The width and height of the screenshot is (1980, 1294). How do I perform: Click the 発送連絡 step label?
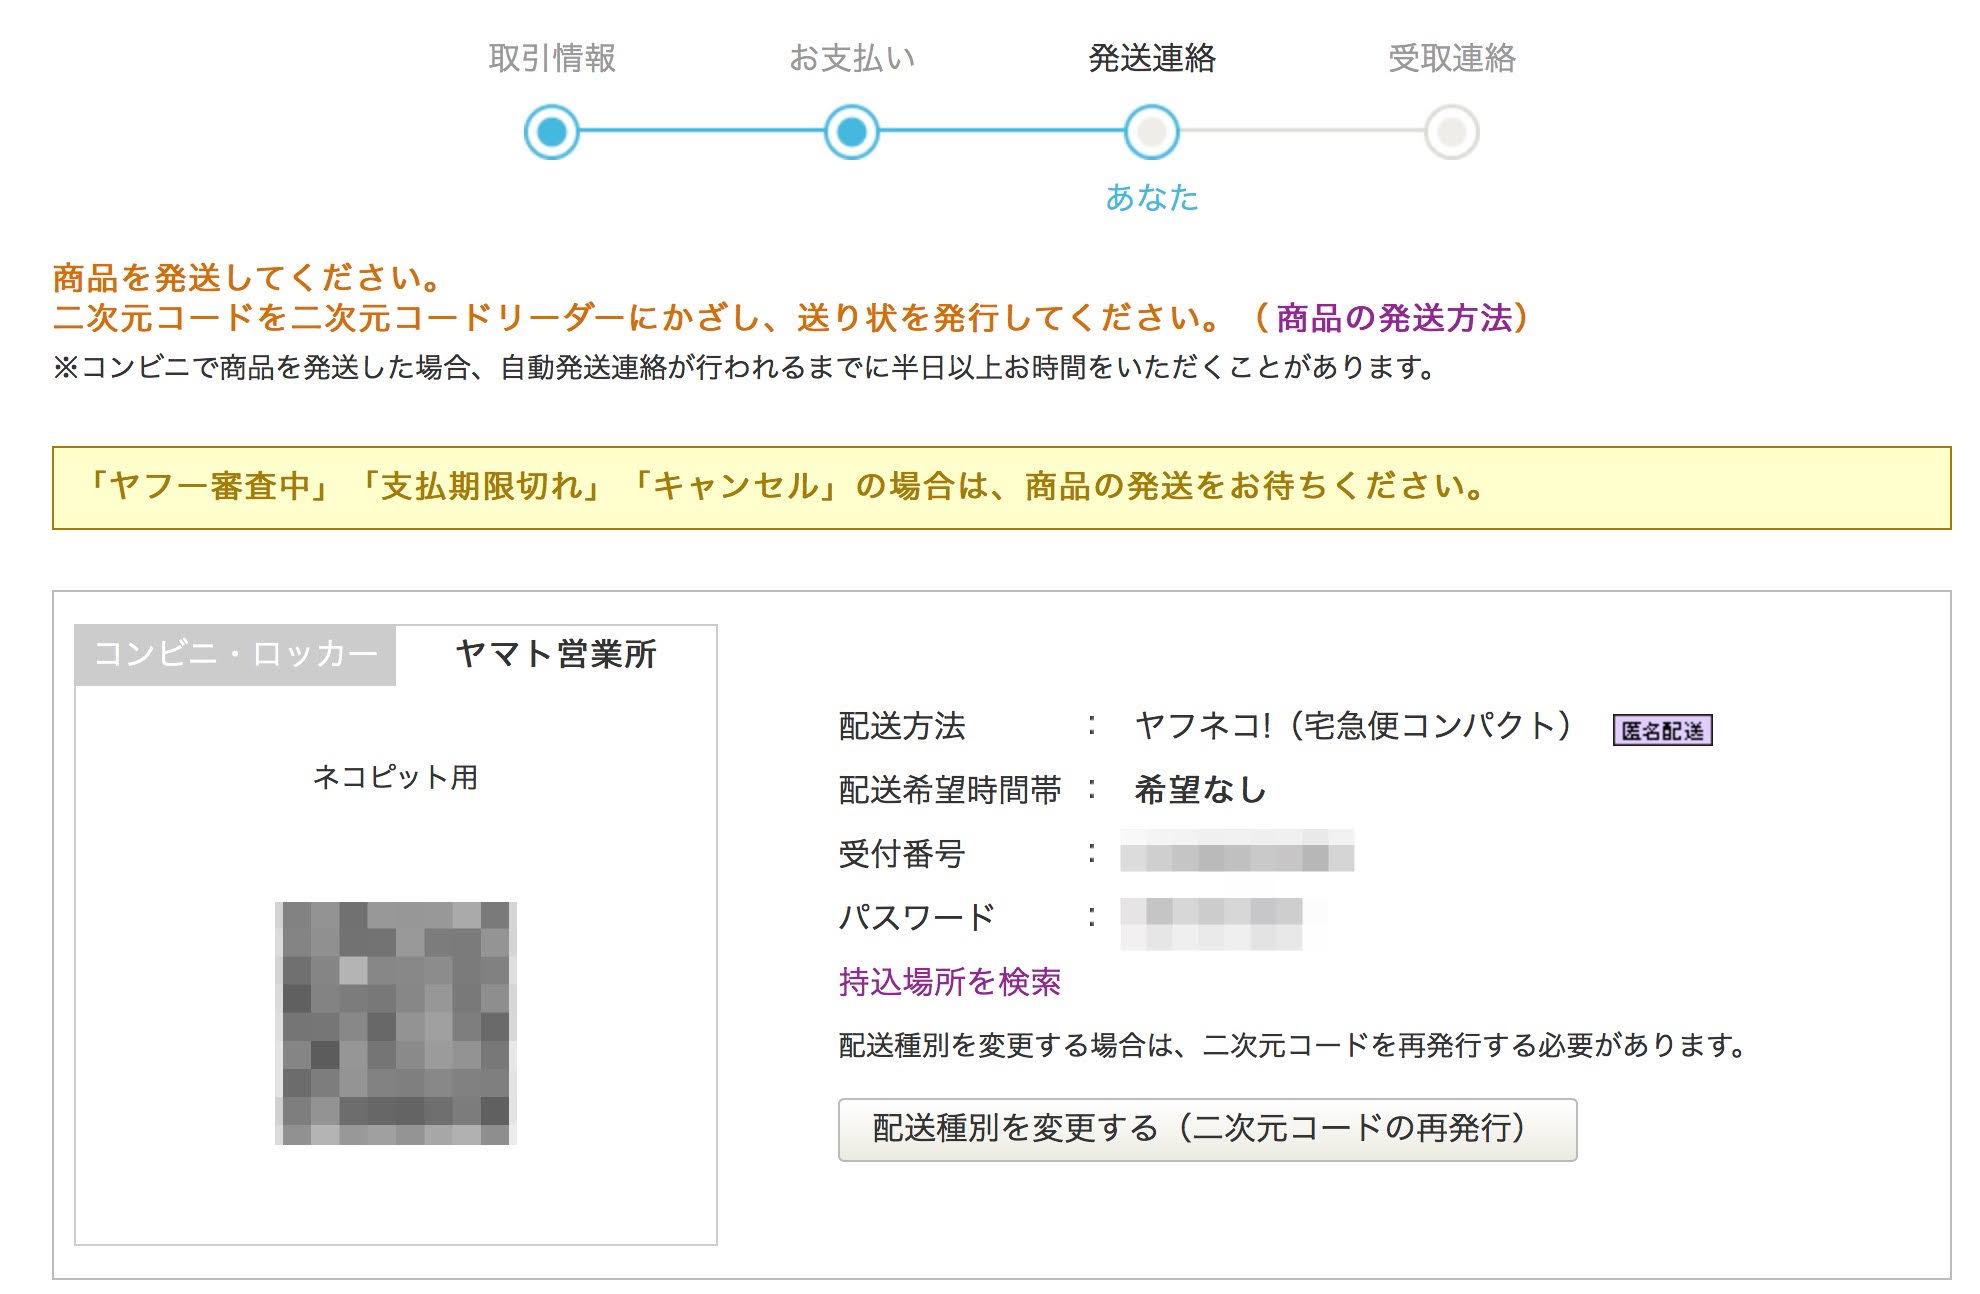[1152, 58]
